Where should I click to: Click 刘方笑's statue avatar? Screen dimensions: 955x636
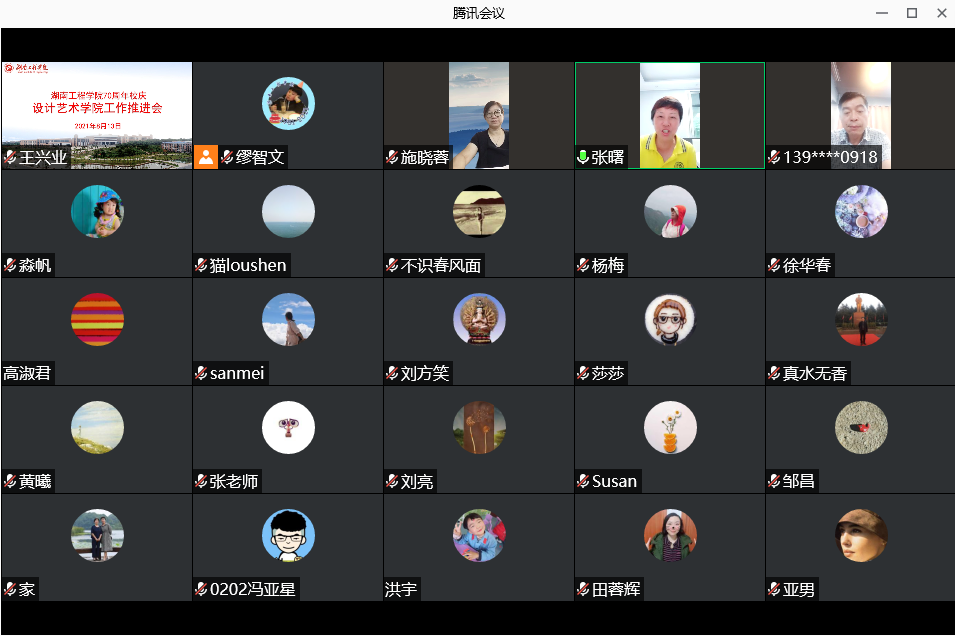coord(479,319)
